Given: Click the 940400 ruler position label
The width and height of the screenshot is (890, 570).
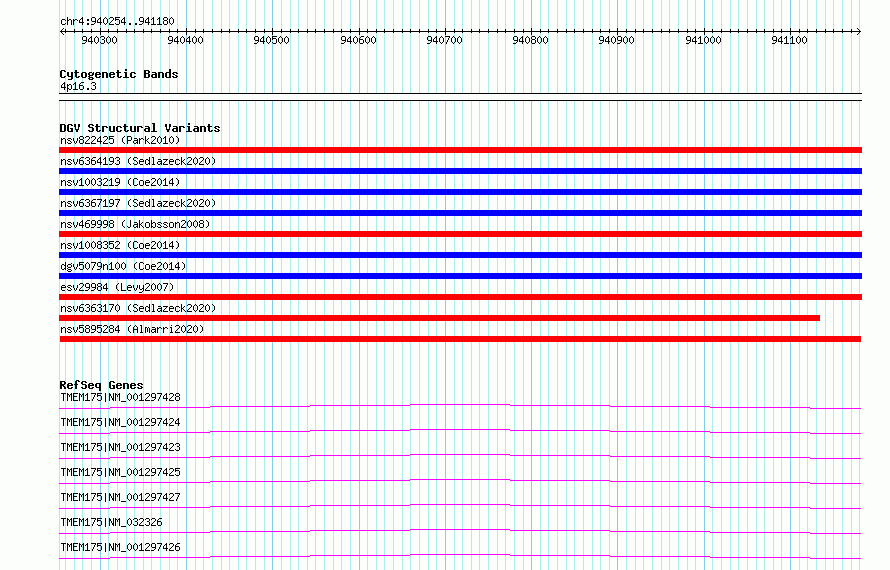Looking at the screenshot, I should pyautogui.click(x=185, y=40).
